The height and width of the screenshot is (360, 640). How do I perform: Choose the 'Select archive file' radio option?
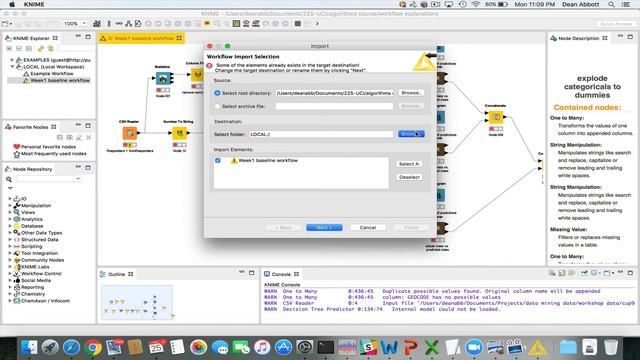point(217,106)
